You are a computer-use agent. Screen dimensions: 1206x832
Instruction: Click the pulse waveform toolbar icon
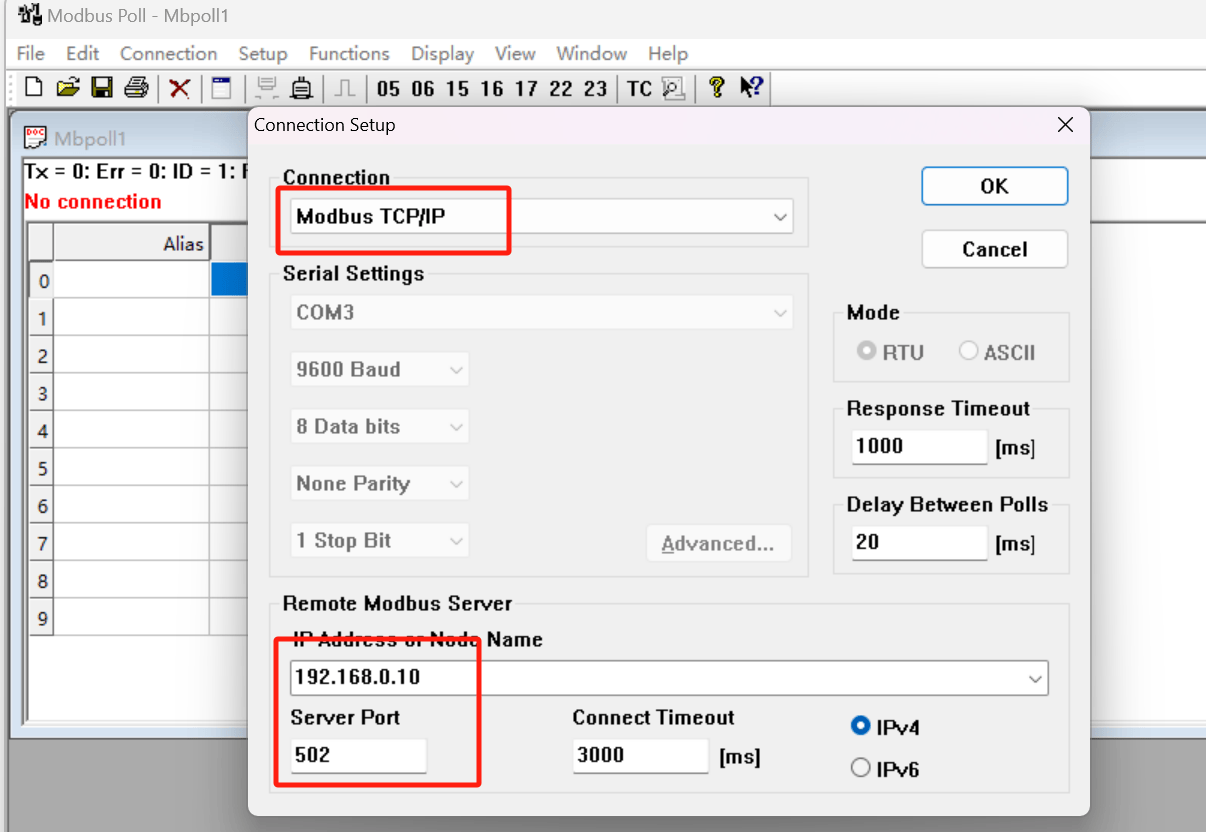(x=345, y=88)
